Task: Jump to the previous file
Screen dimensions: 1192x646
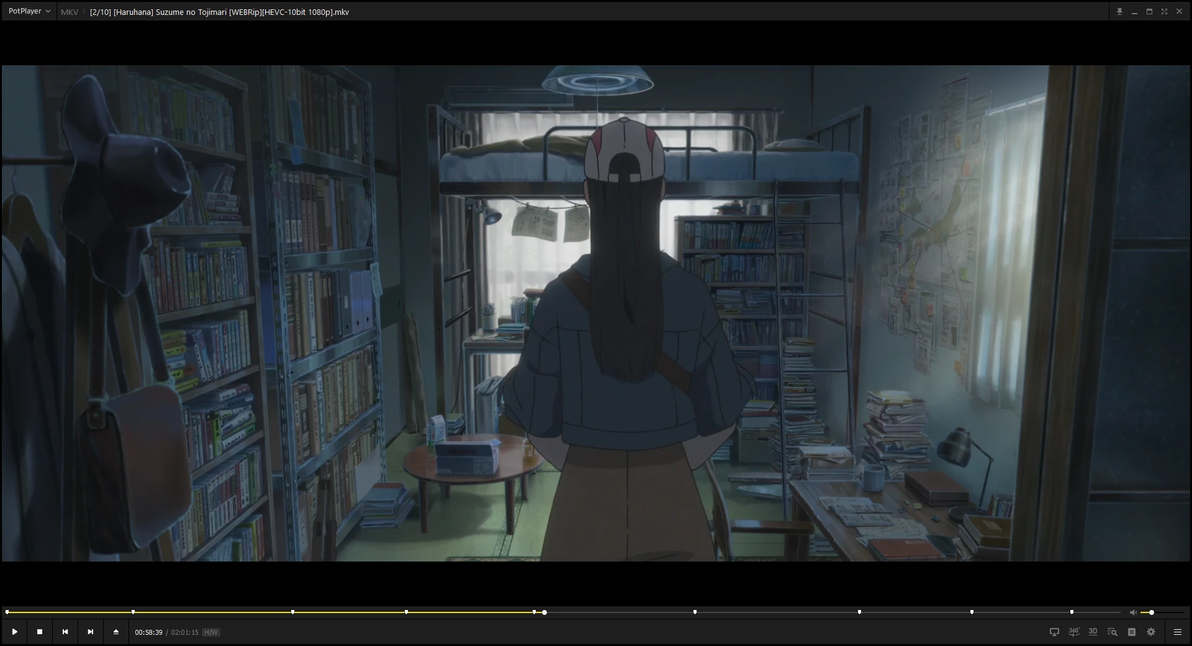Action: [65, 632]
